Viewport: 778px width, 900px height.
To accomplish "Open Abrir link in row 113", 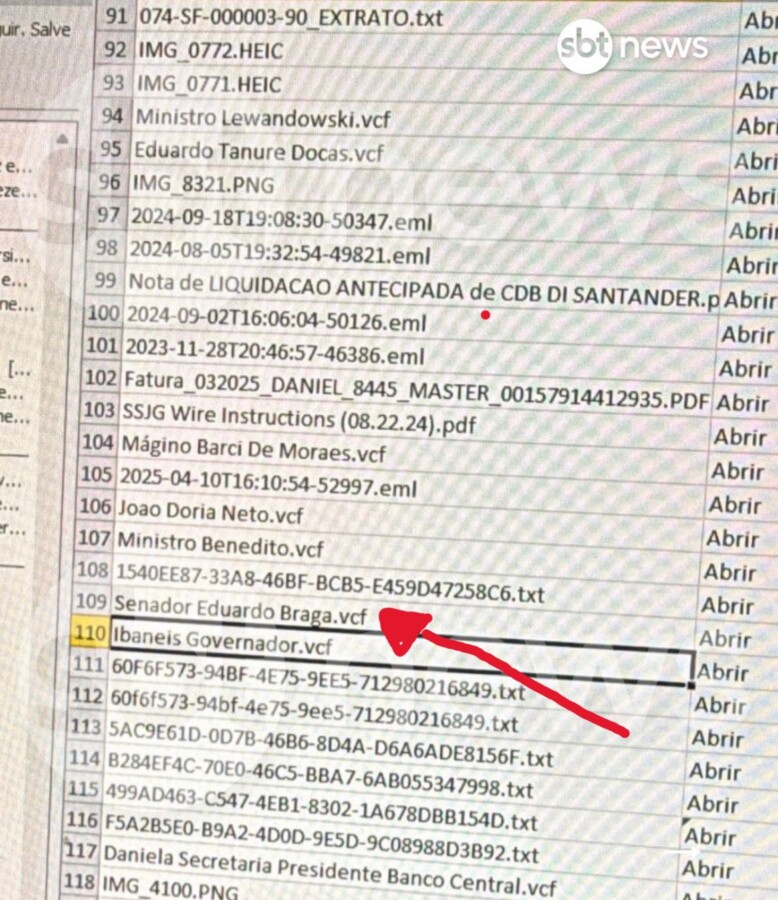I will tap(718, 738).
